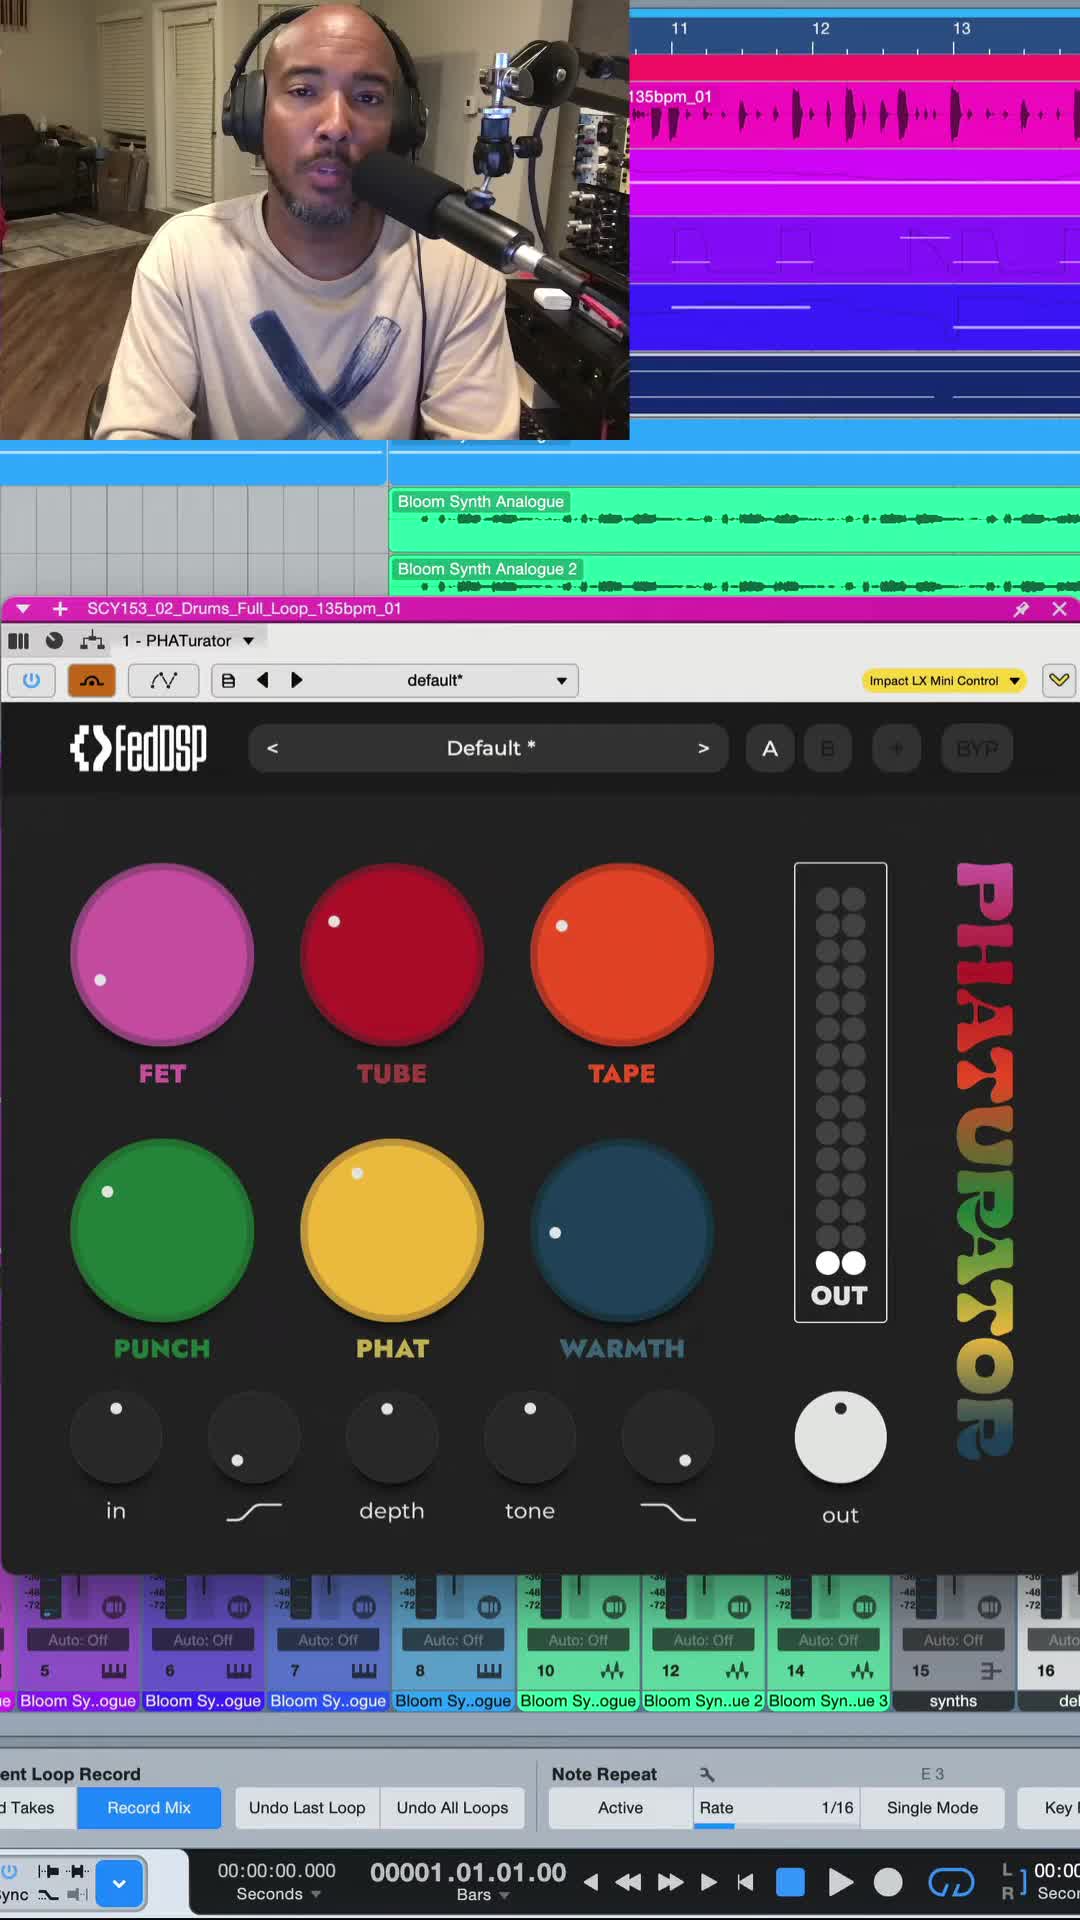Select the B state button
Viewport: 1080px width, 1920px height.
tap(827, 748)
